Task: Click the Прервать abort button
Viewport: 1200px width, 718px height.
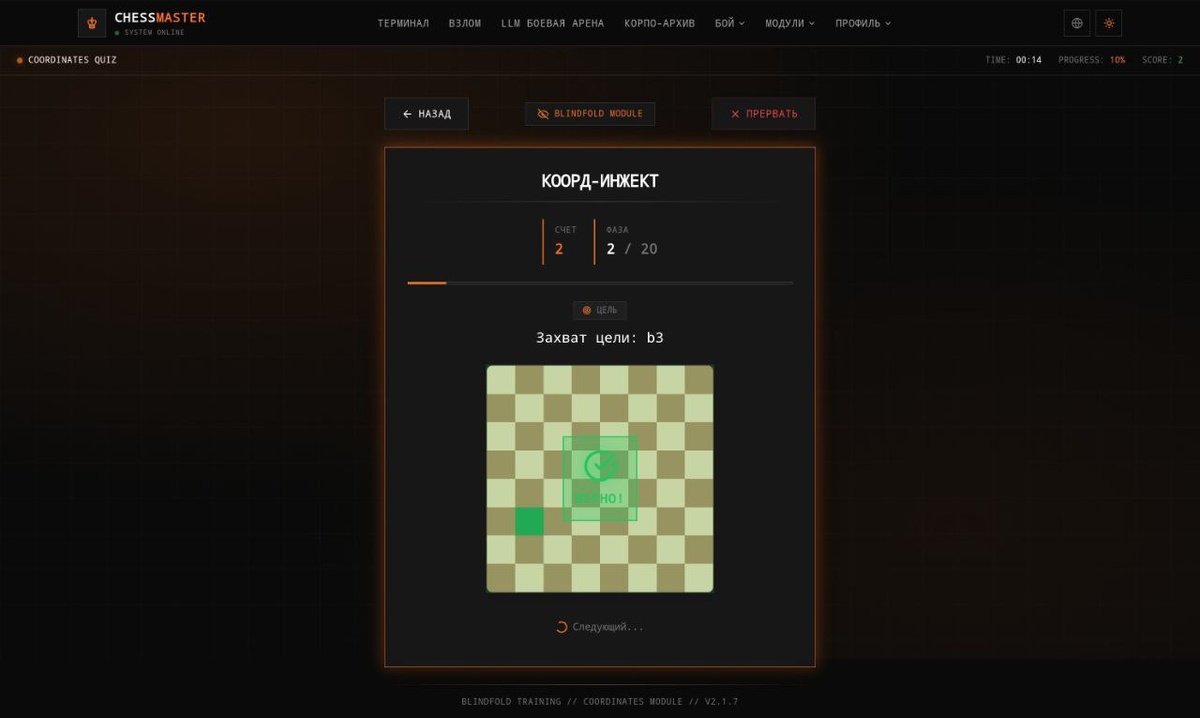Action: pyautogui.click(x=763, y=114)
